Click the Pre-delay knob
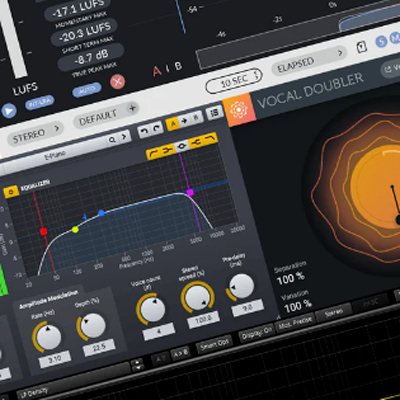Screen dimensions: 400x400 [241, 287]
